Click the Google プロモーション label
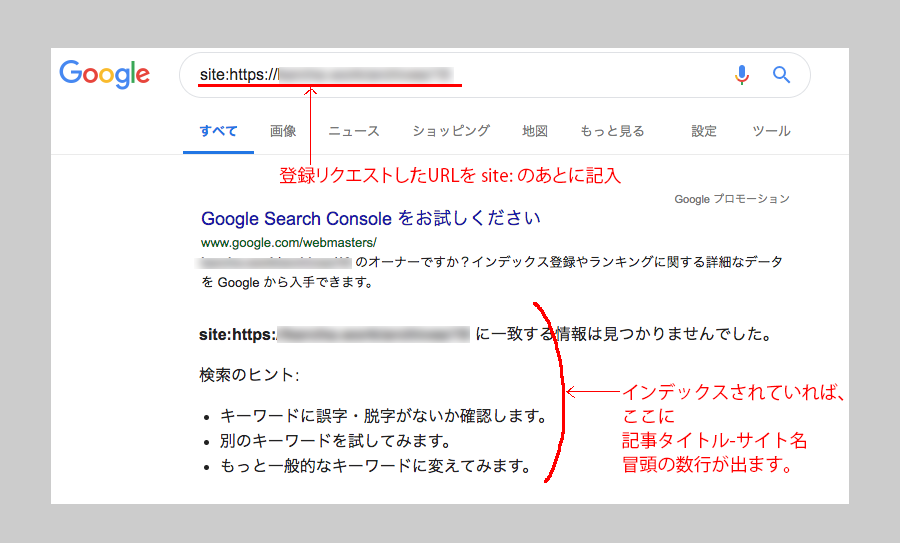 (732, 199)
